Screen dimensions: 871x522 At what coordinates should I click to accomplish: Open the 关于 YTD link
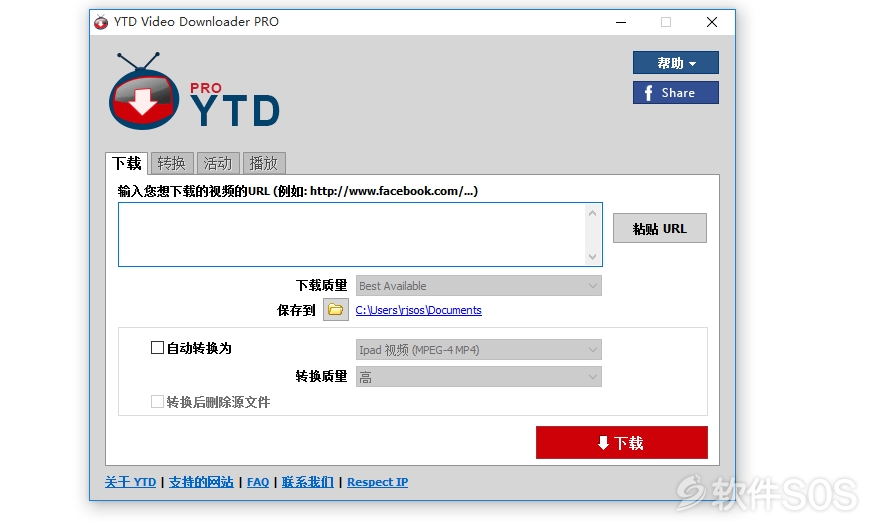pos(131,482)
